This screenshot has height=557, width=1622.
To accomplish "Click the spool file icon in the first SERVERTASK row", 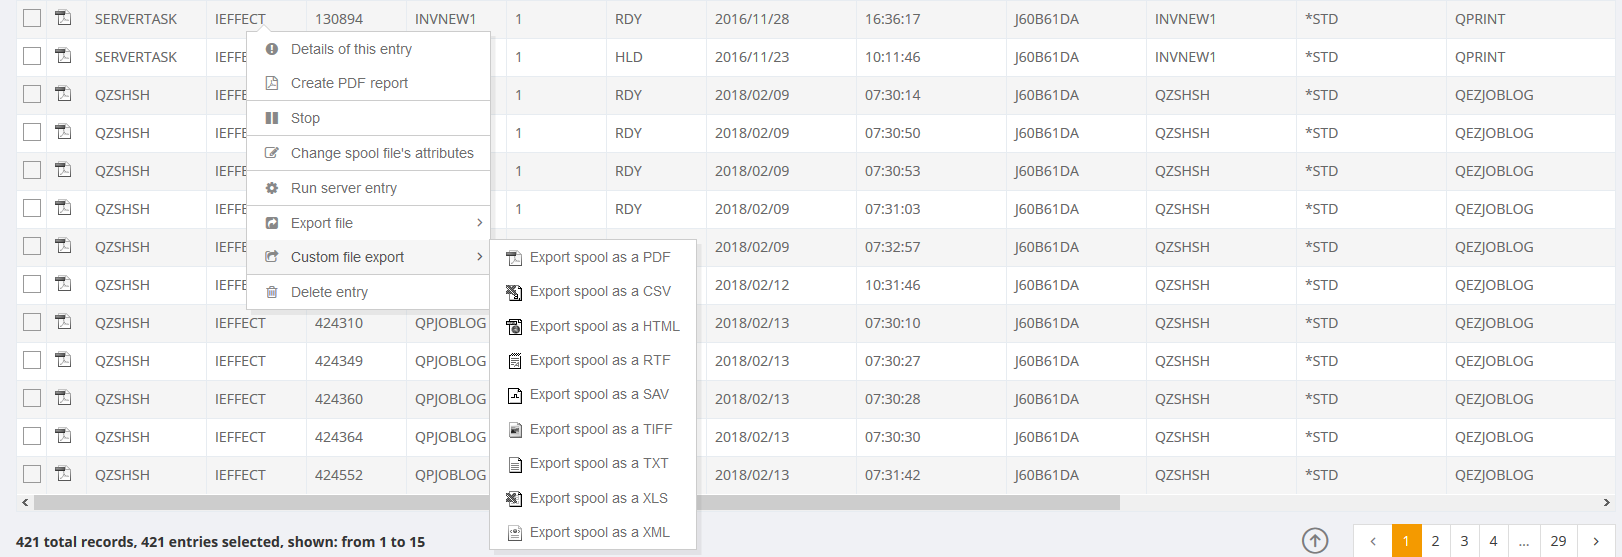I will [x=63, y=19].
